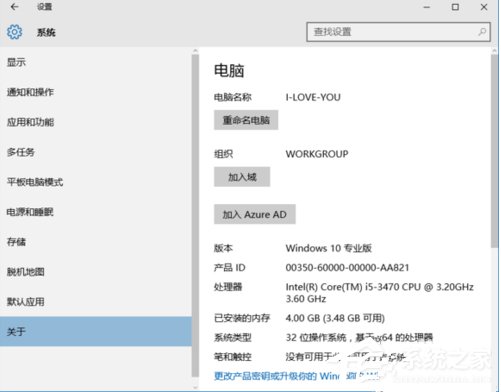Click the settings gear icon
Image resolution: width=501 pixels, height=392 pixels.
point(14,32)
